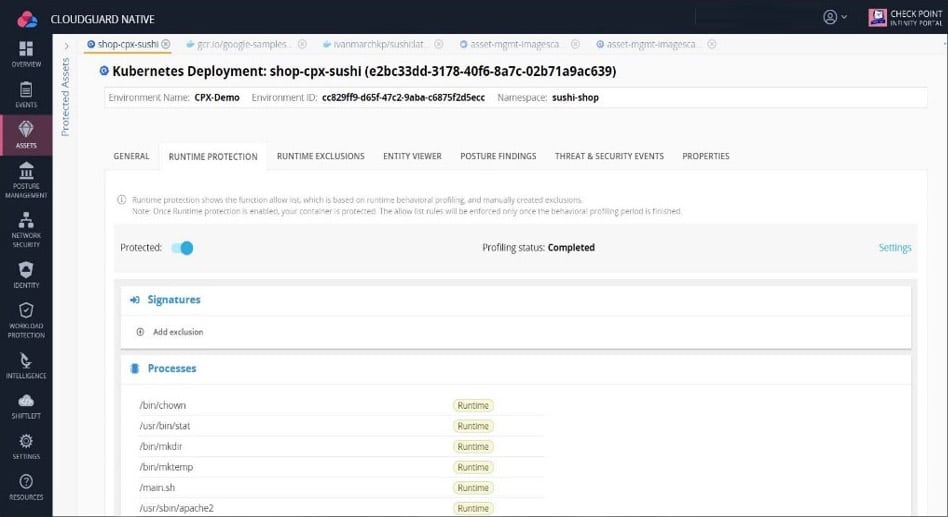Open Posture Management in sidebar

26,180
